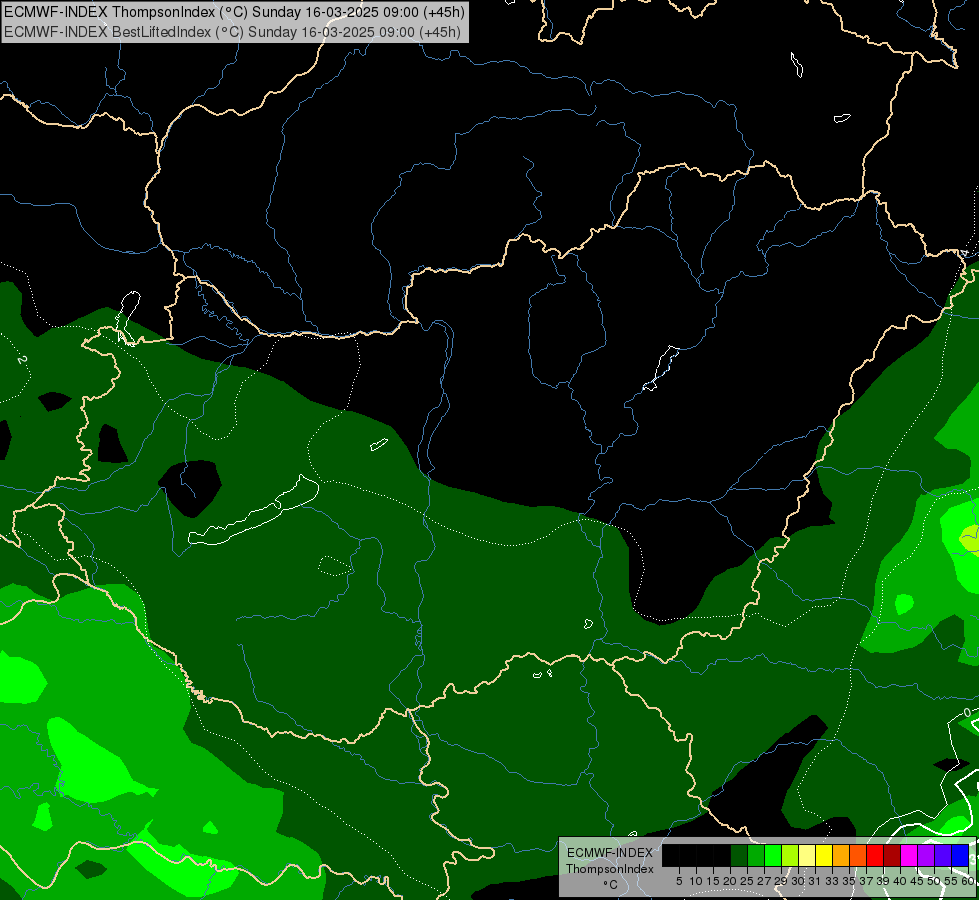Click the contour label 0 near right edge
Viewport: 979px width, 900px height.
pyautogui.click(x=967, y=713)
